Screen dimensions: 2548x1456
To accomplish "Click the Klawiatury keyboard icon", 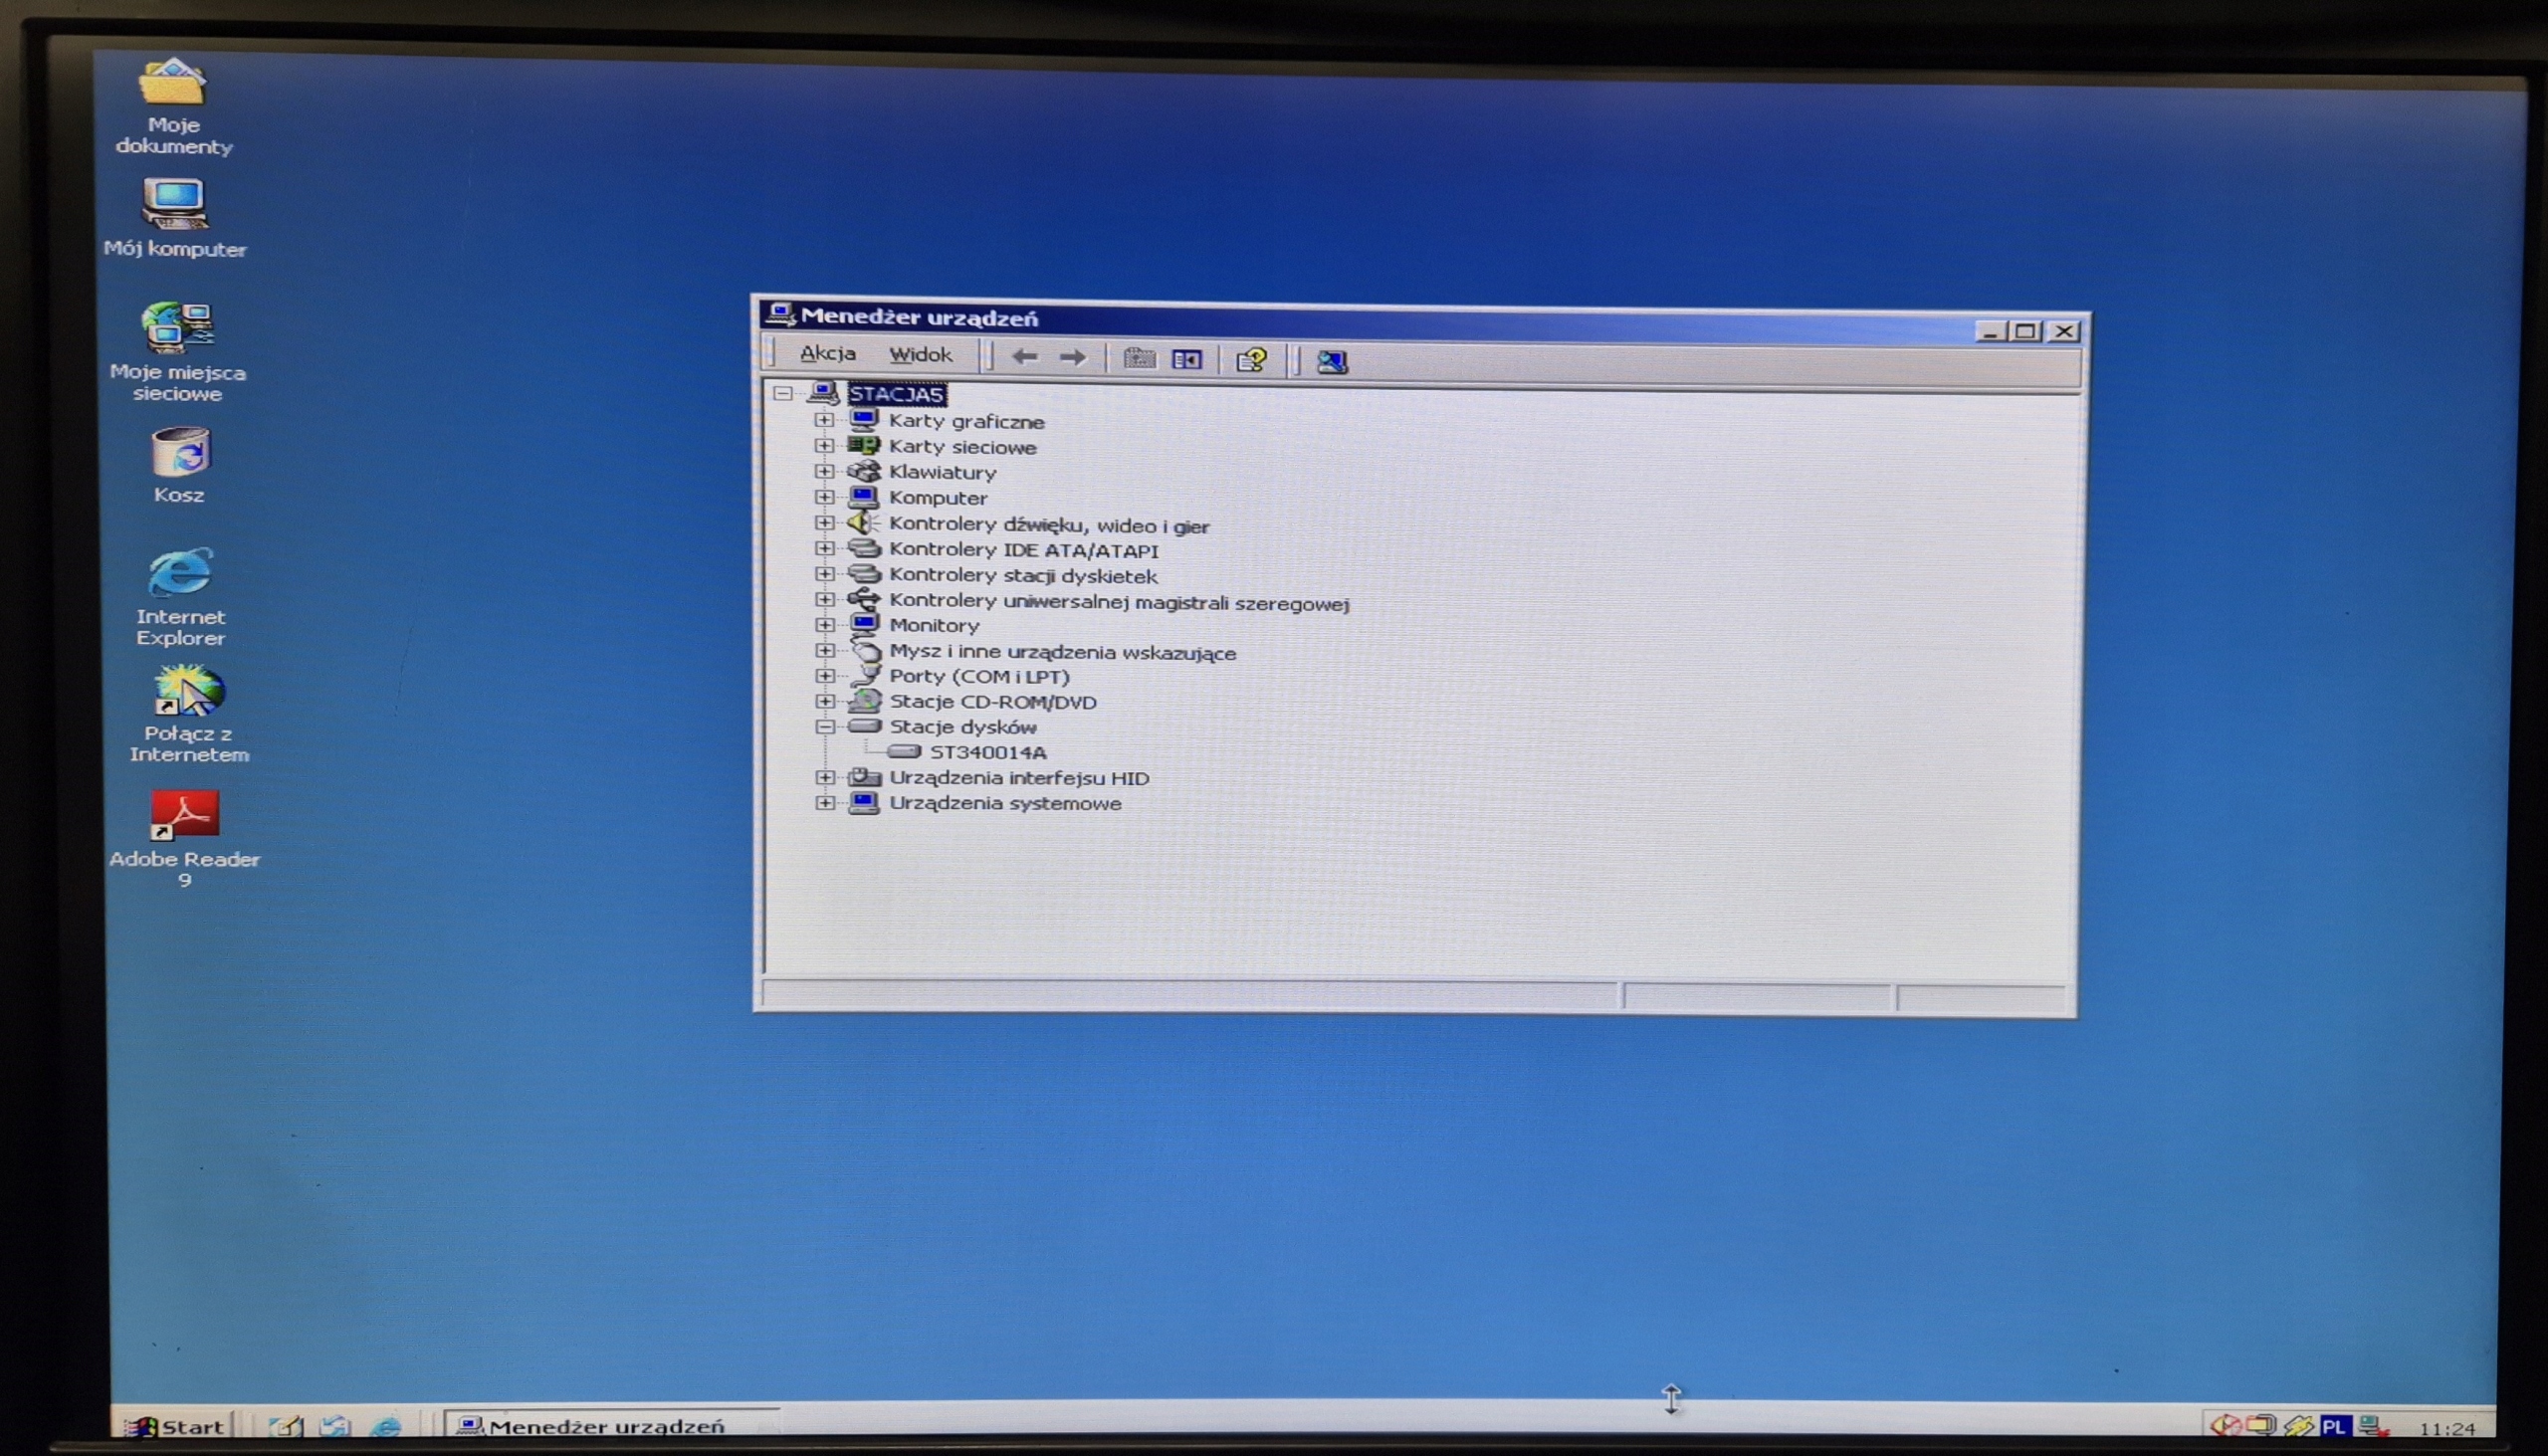I will [x=863, y=470].
